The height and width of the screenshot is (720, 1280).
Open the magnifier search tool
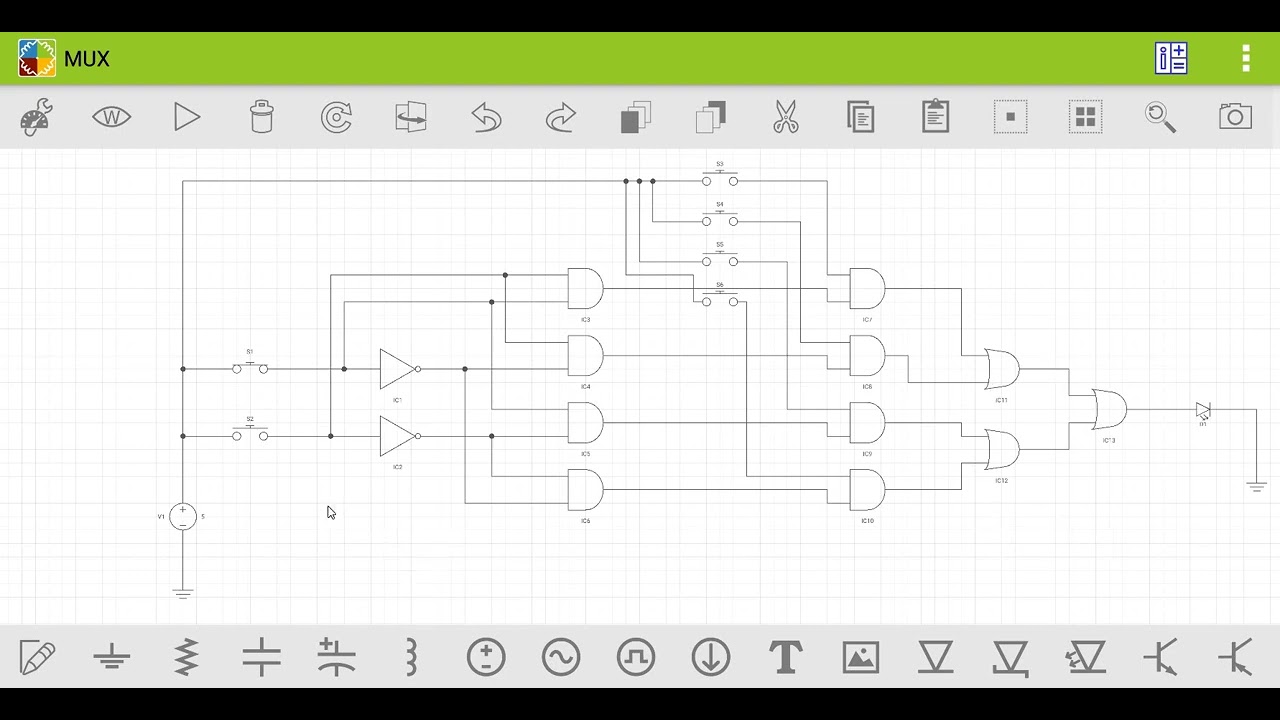1160,117
